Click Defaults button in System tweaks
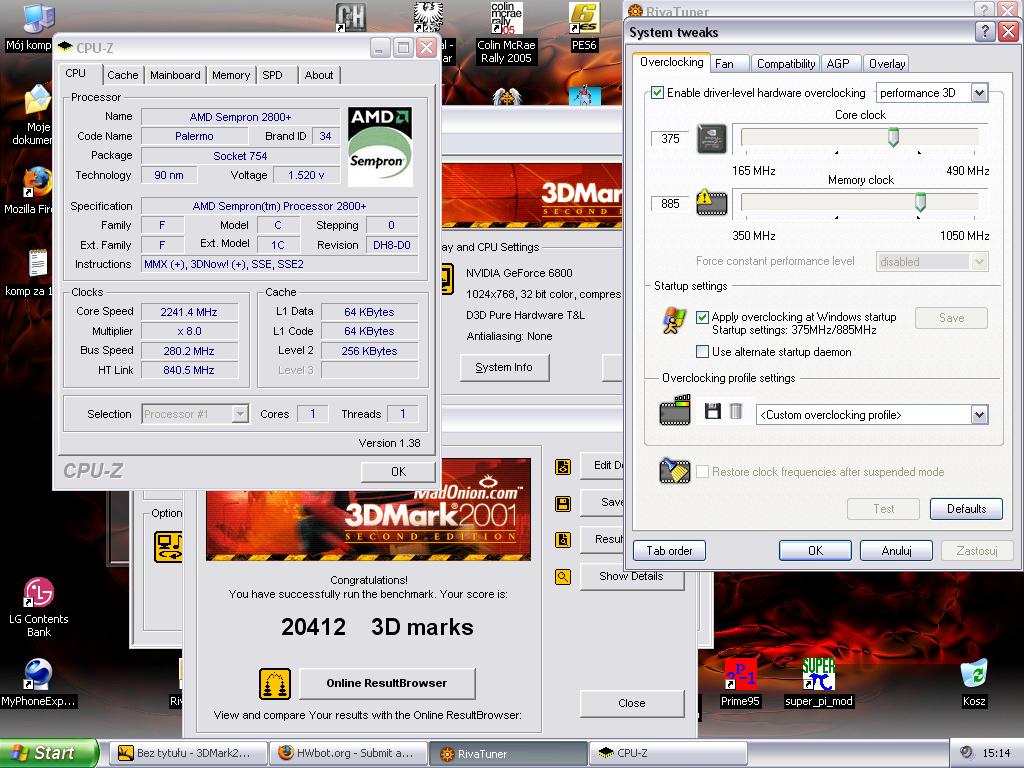The height and width of the screenshot is (768, 1024). tap(967, 509)
